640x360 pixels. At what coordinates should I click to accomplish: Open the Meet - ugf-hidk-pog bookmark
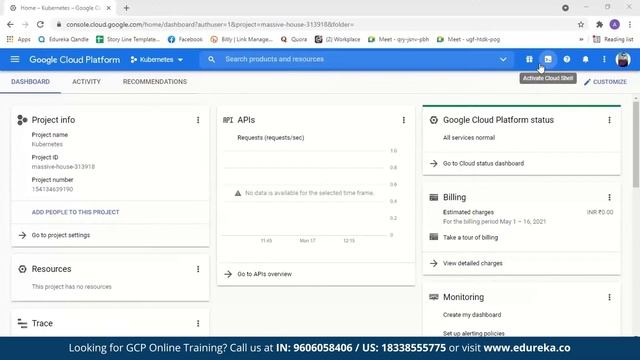pyautogui.click(x=468, y=39)
